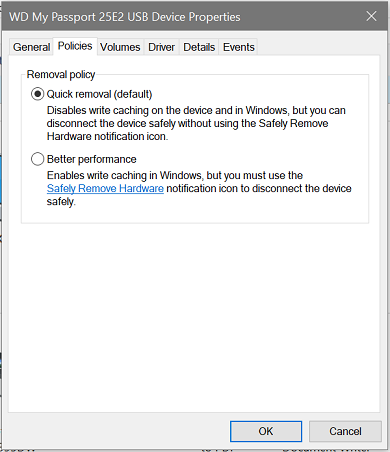Go to the Volumes tab

coord(120,47)
